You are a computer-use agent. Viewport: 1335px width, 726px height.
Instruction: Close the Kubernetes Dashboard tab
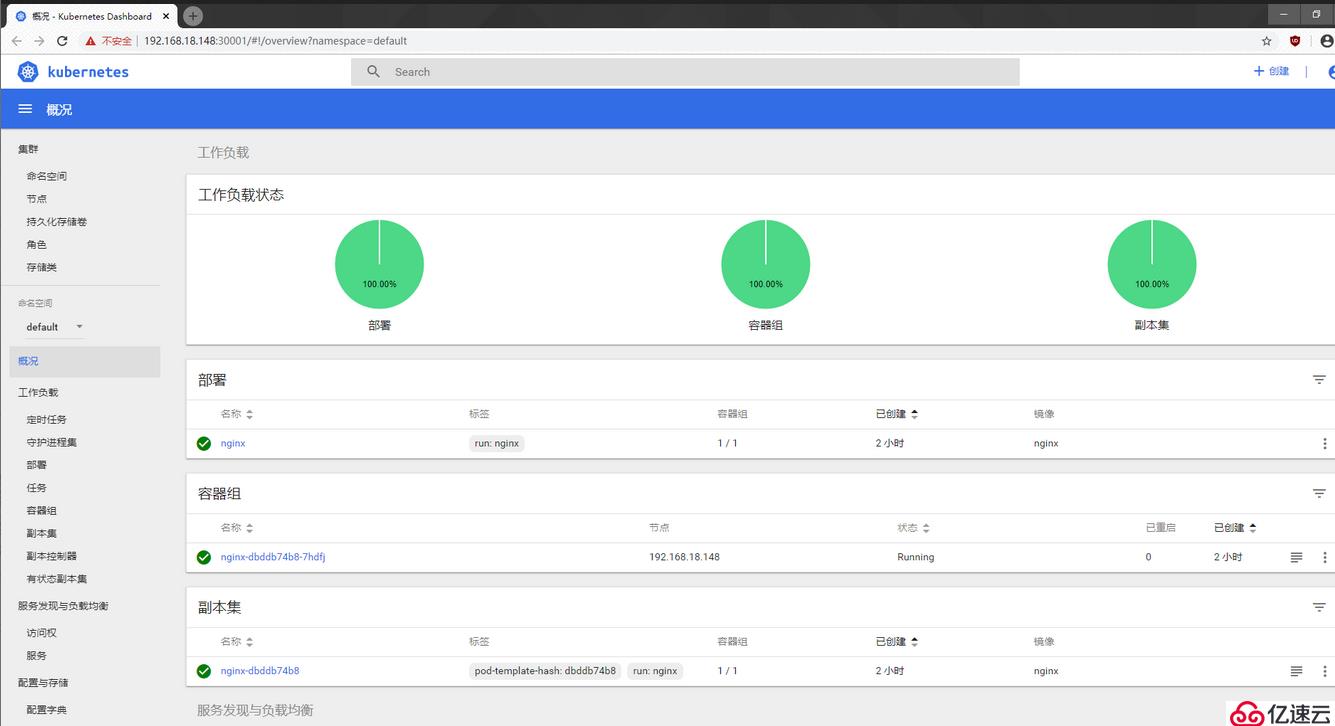[x=167, y=16]
